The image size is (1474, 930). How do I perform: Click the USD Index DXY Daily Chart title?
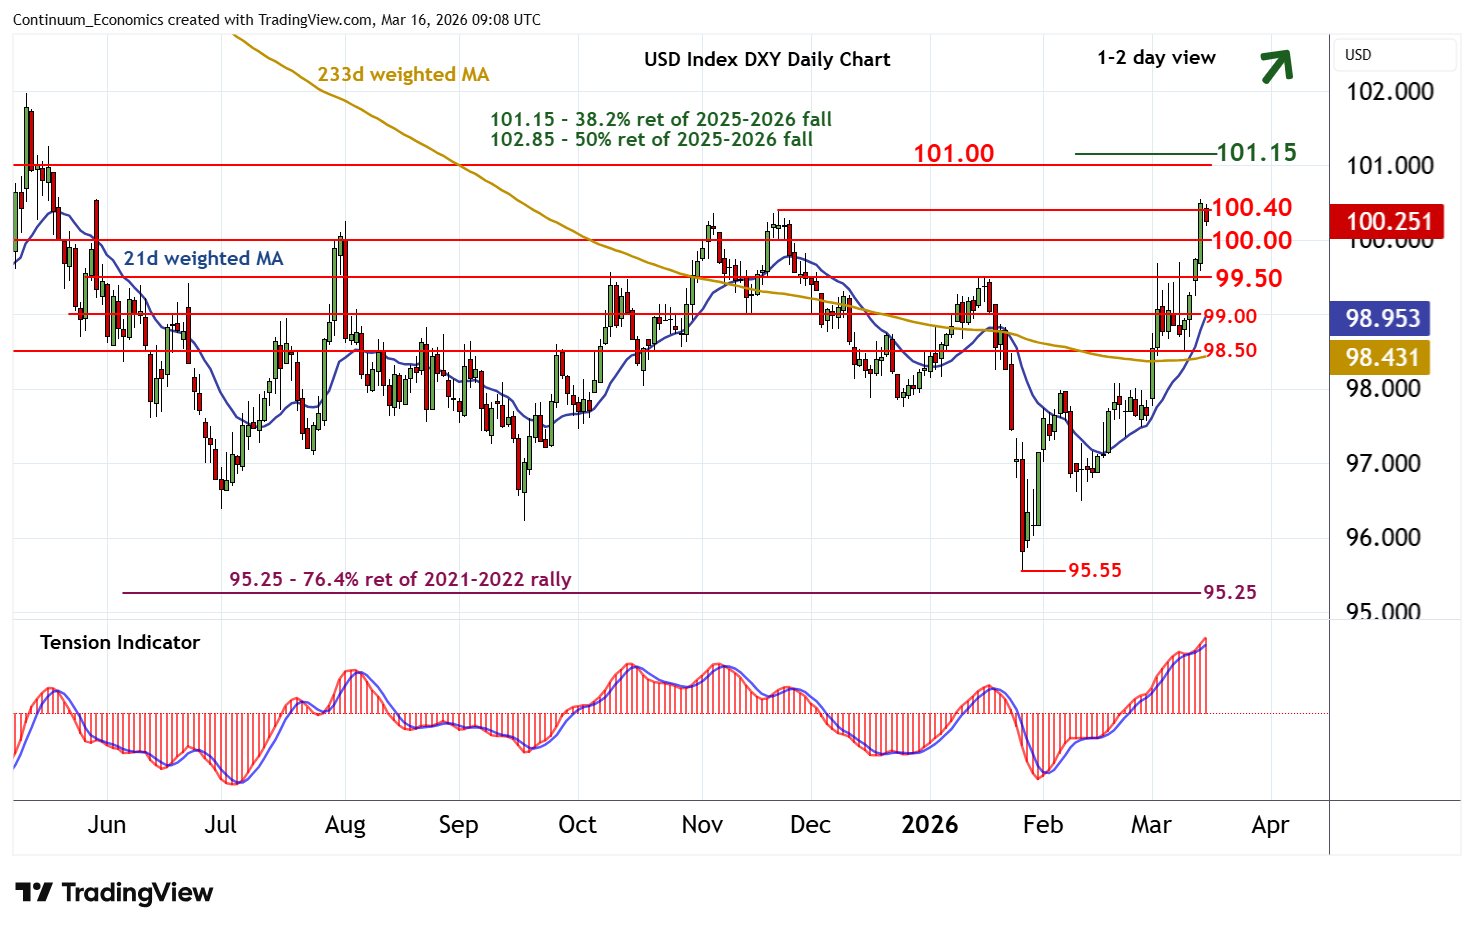(x=767, y=59)
